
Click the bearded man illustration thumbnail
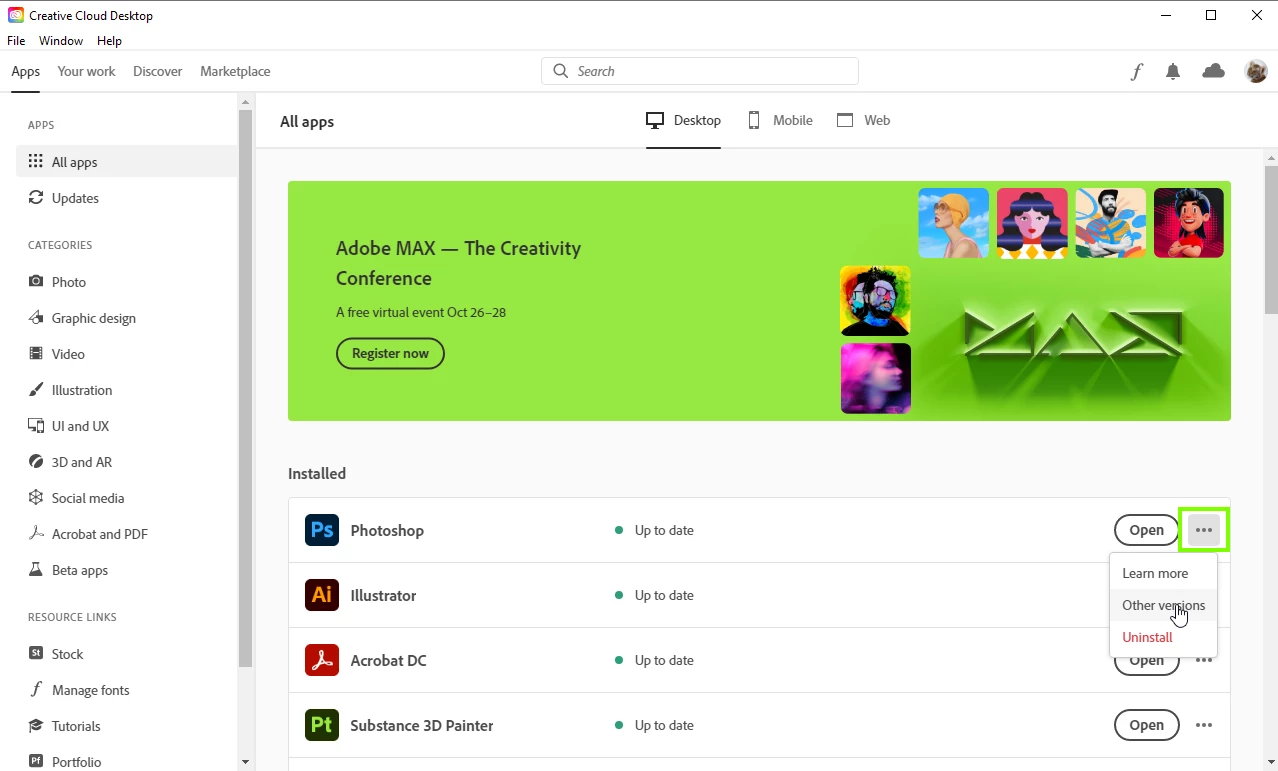[x=1110, y=223]
